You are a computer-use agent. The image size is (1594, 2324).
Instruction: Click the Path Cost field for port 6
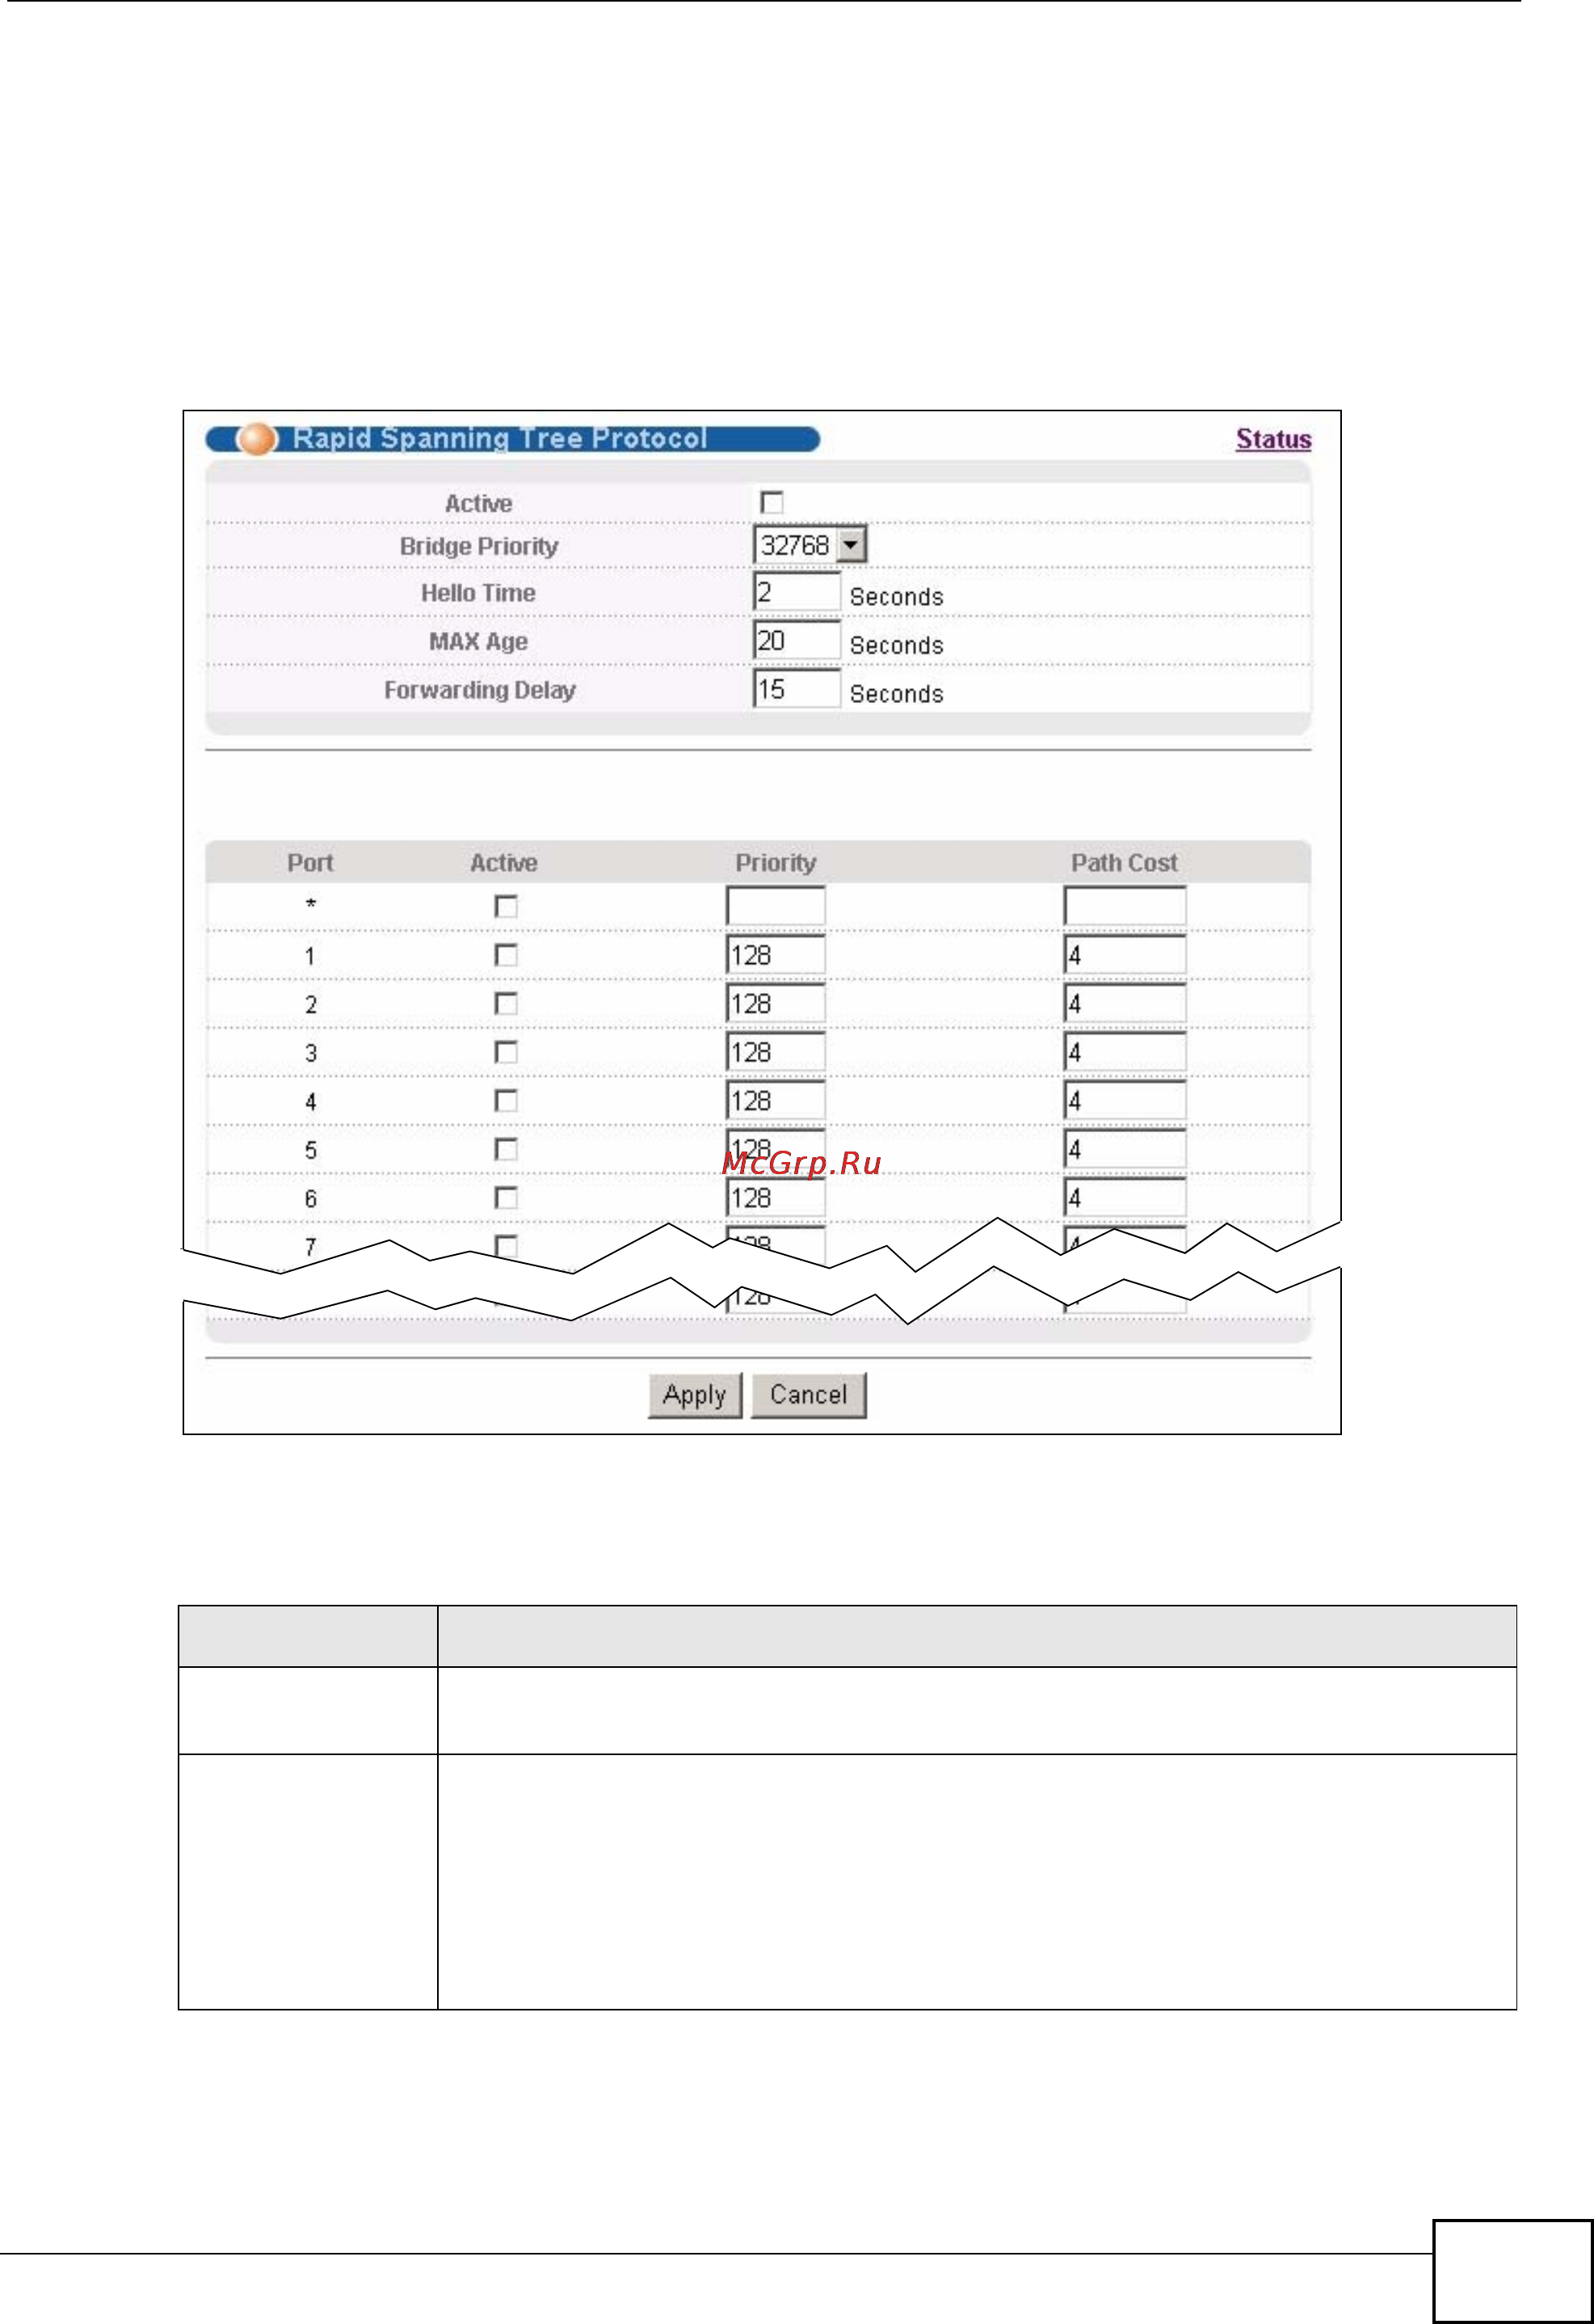pyautogui.click(x=1124, y=1198)
